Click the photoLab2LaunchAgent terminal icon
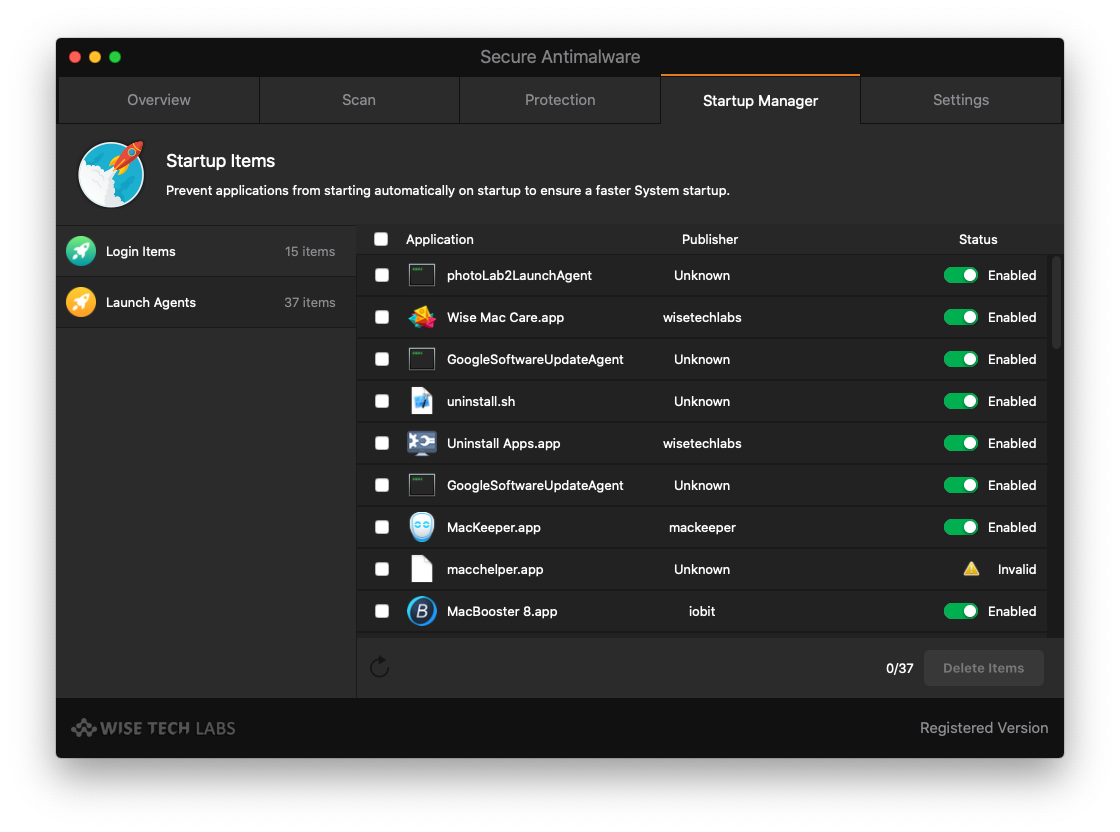The width and height of the screenshot is (1120, 832). [x=421, y=275]
